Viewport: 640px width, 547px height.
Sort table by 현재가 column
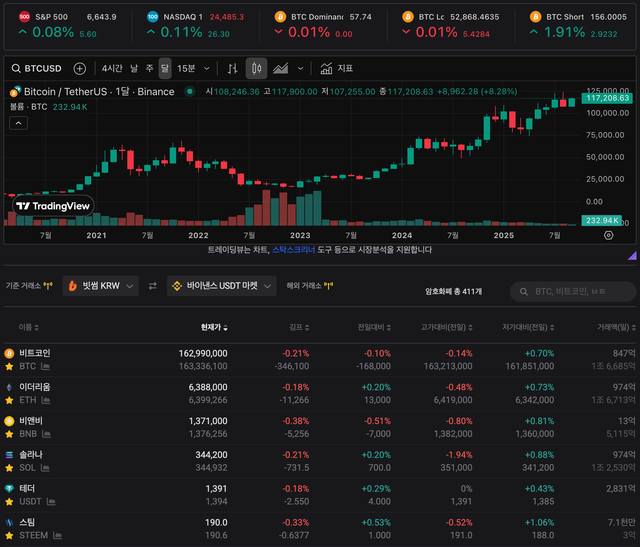(x=214, y=327)
